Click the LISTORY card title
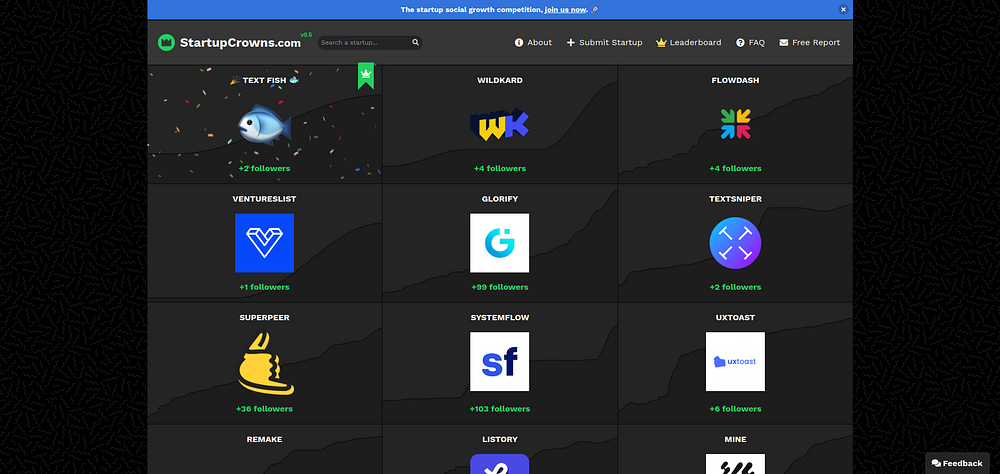The image size is (1000, 474). point(500,440)
